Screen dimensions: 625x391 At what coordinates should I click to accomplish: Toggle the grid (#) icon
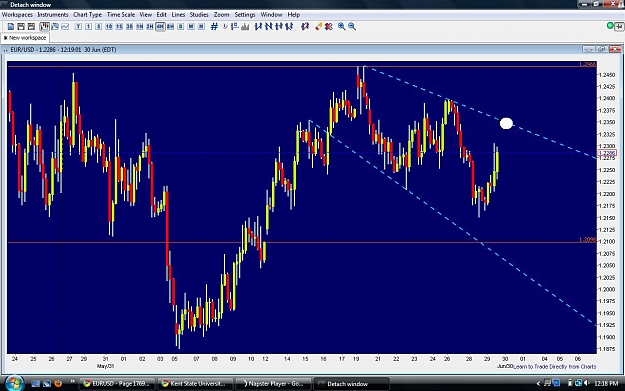point(214,27)
